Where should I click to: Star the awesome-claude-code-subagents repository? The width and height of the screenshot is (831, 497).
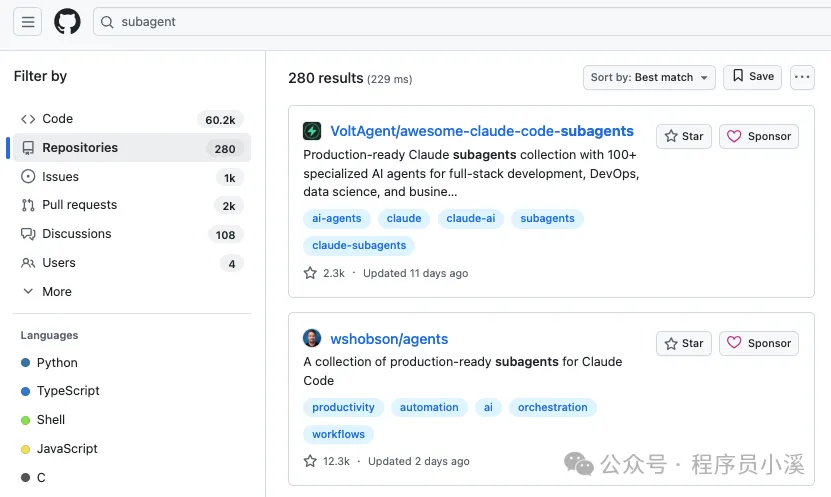point(684,136)
